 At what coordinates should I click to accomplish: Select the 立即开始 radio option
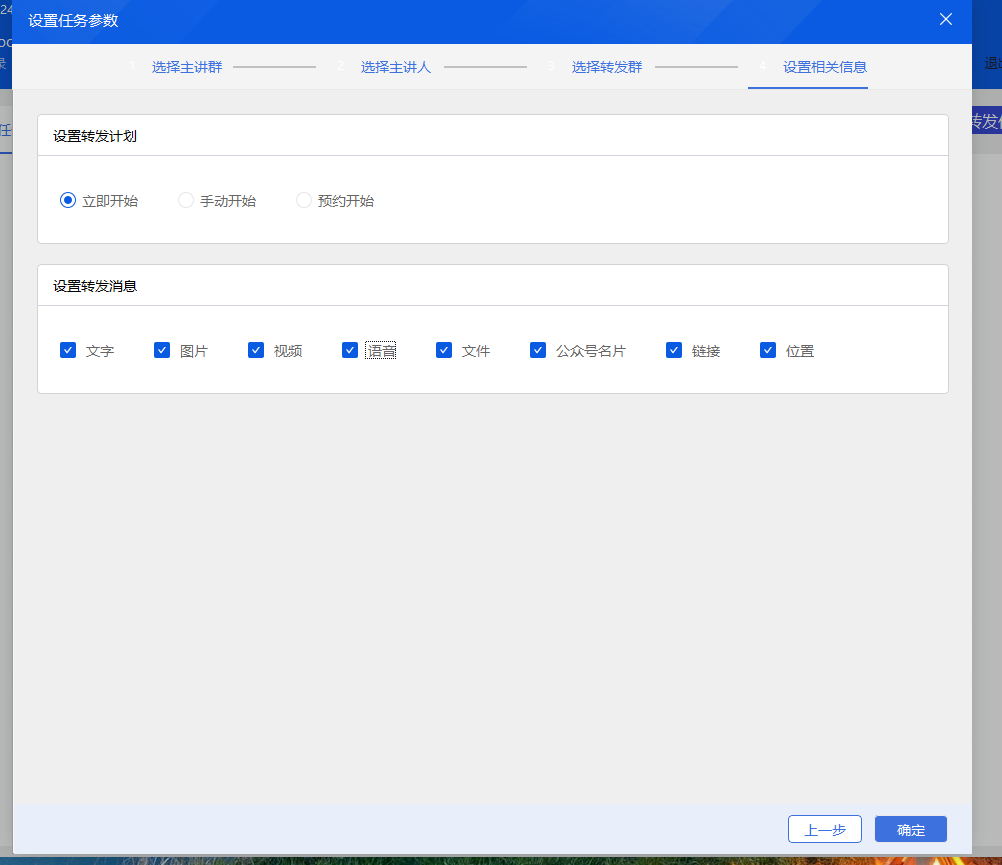pos(68,200)
